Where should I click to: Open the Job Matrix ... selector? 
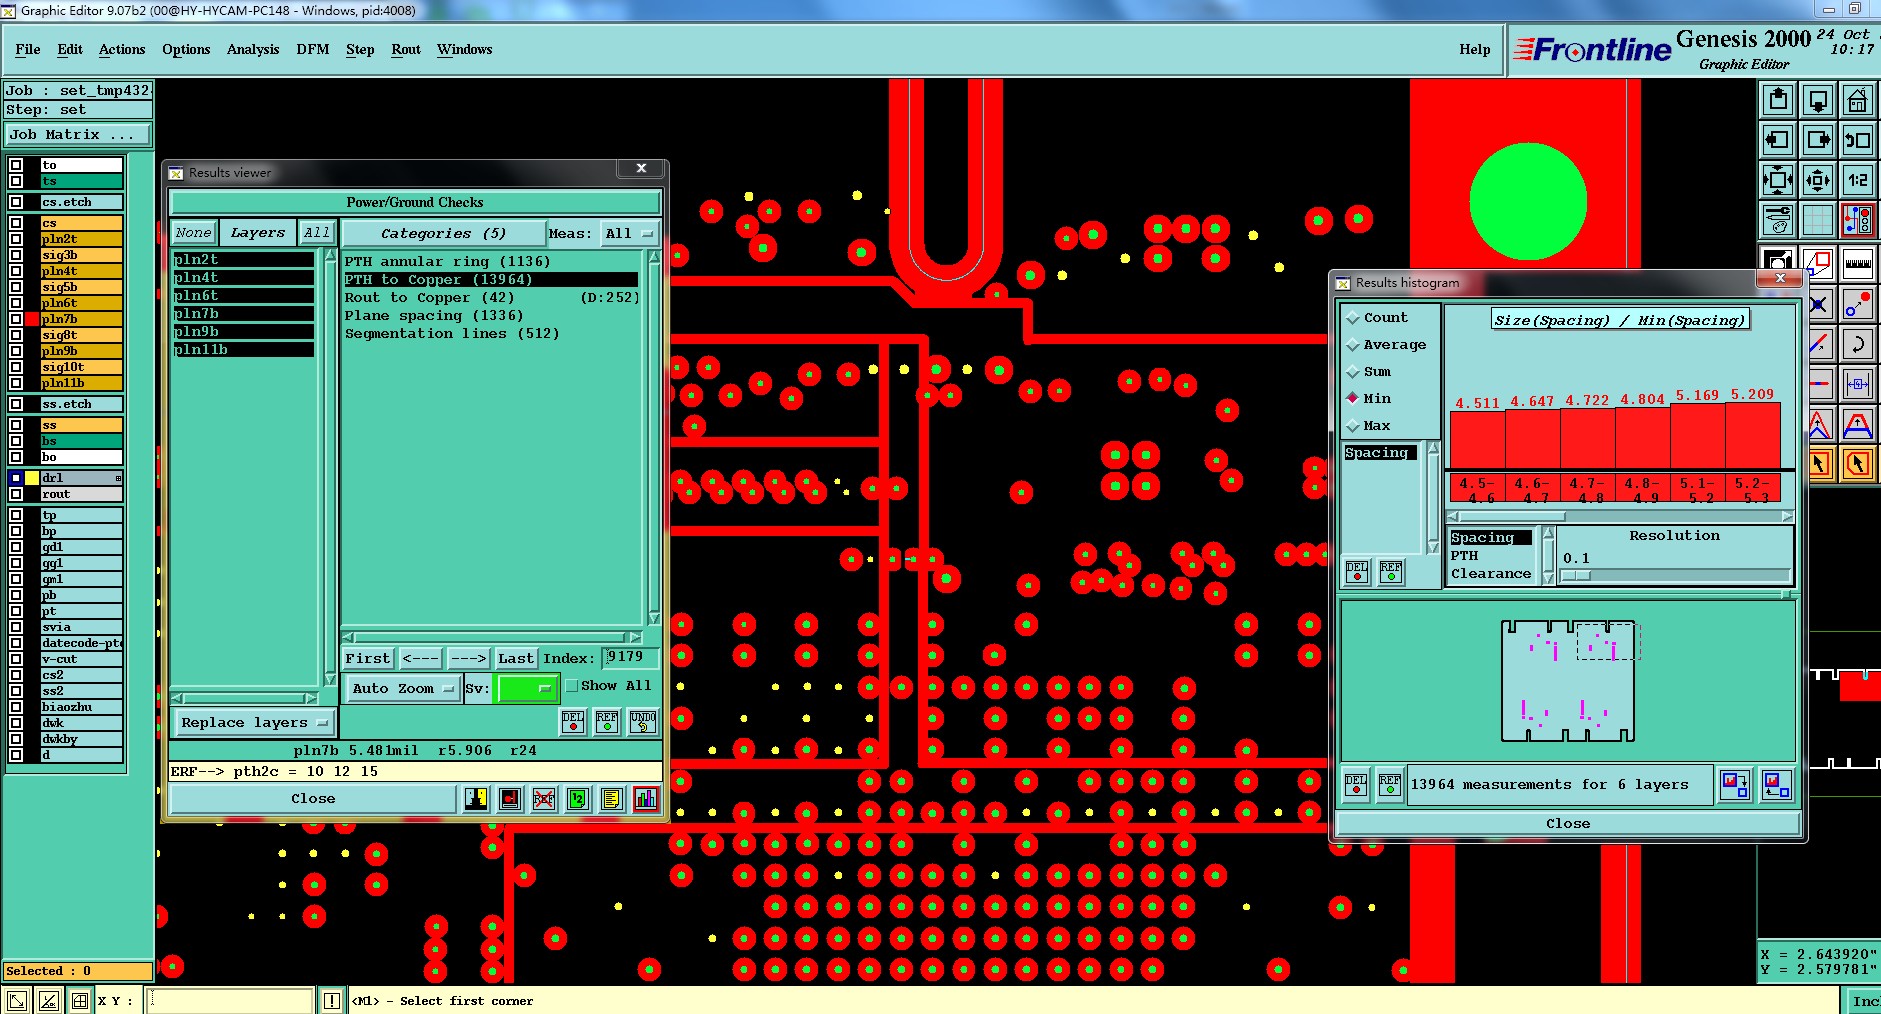coord(79,134)
